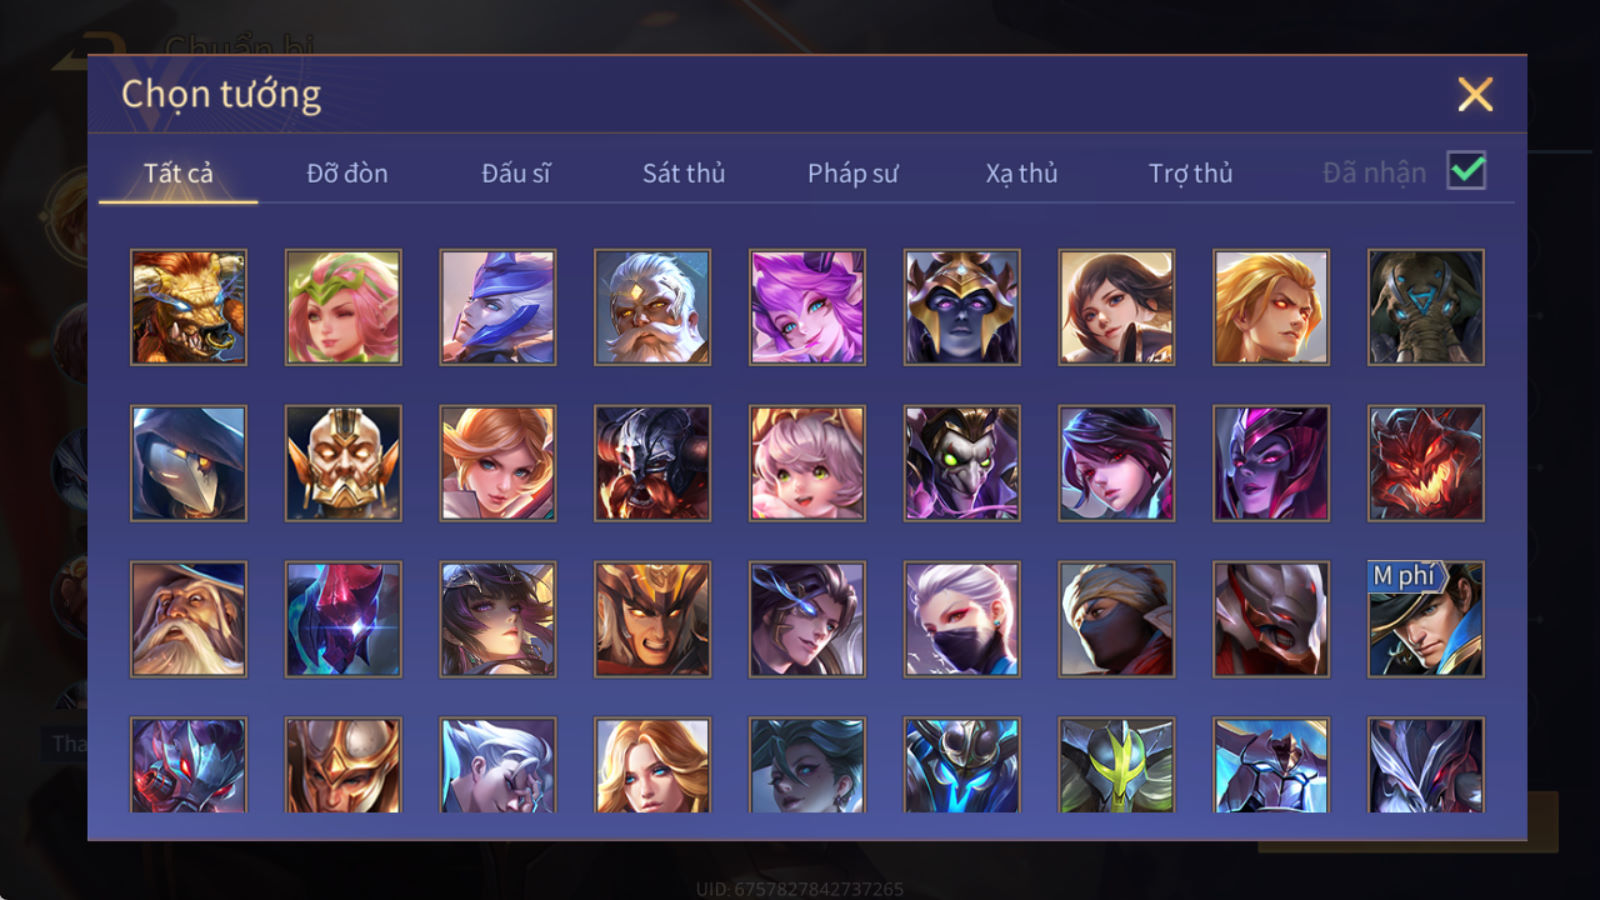Select the hero marked M phí
1600x900 pixels.
[x=1426, y=619]
